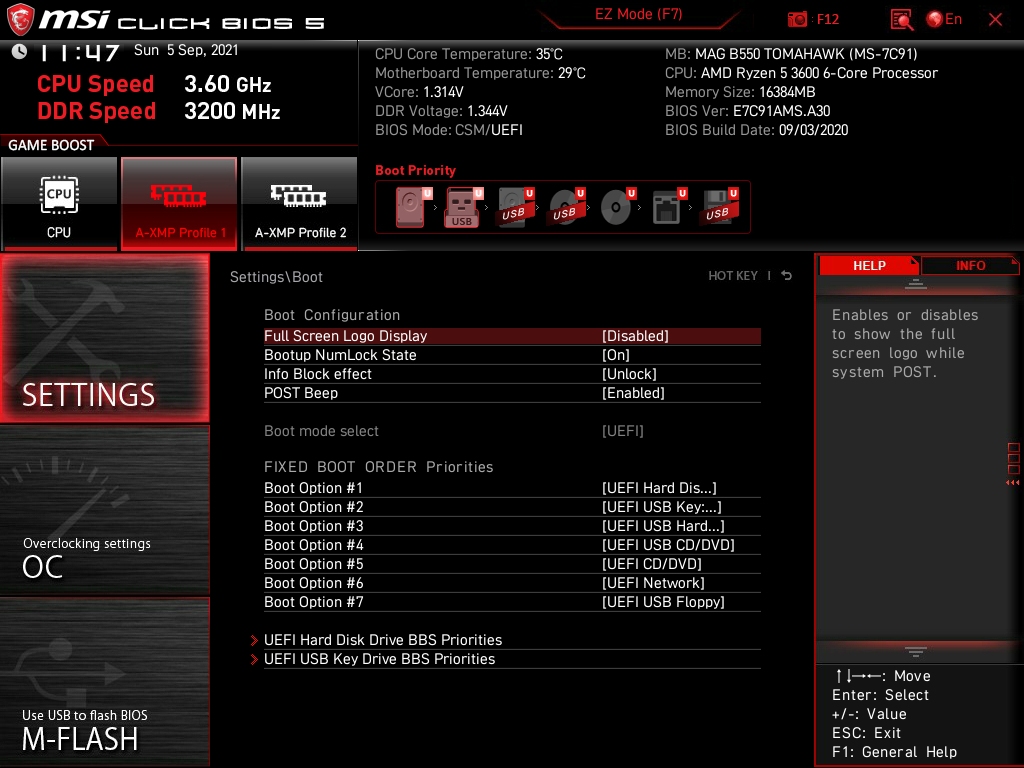The image size is (1024, 768).
Task: Open the M-FLASH section
Action: coord(104,682)
